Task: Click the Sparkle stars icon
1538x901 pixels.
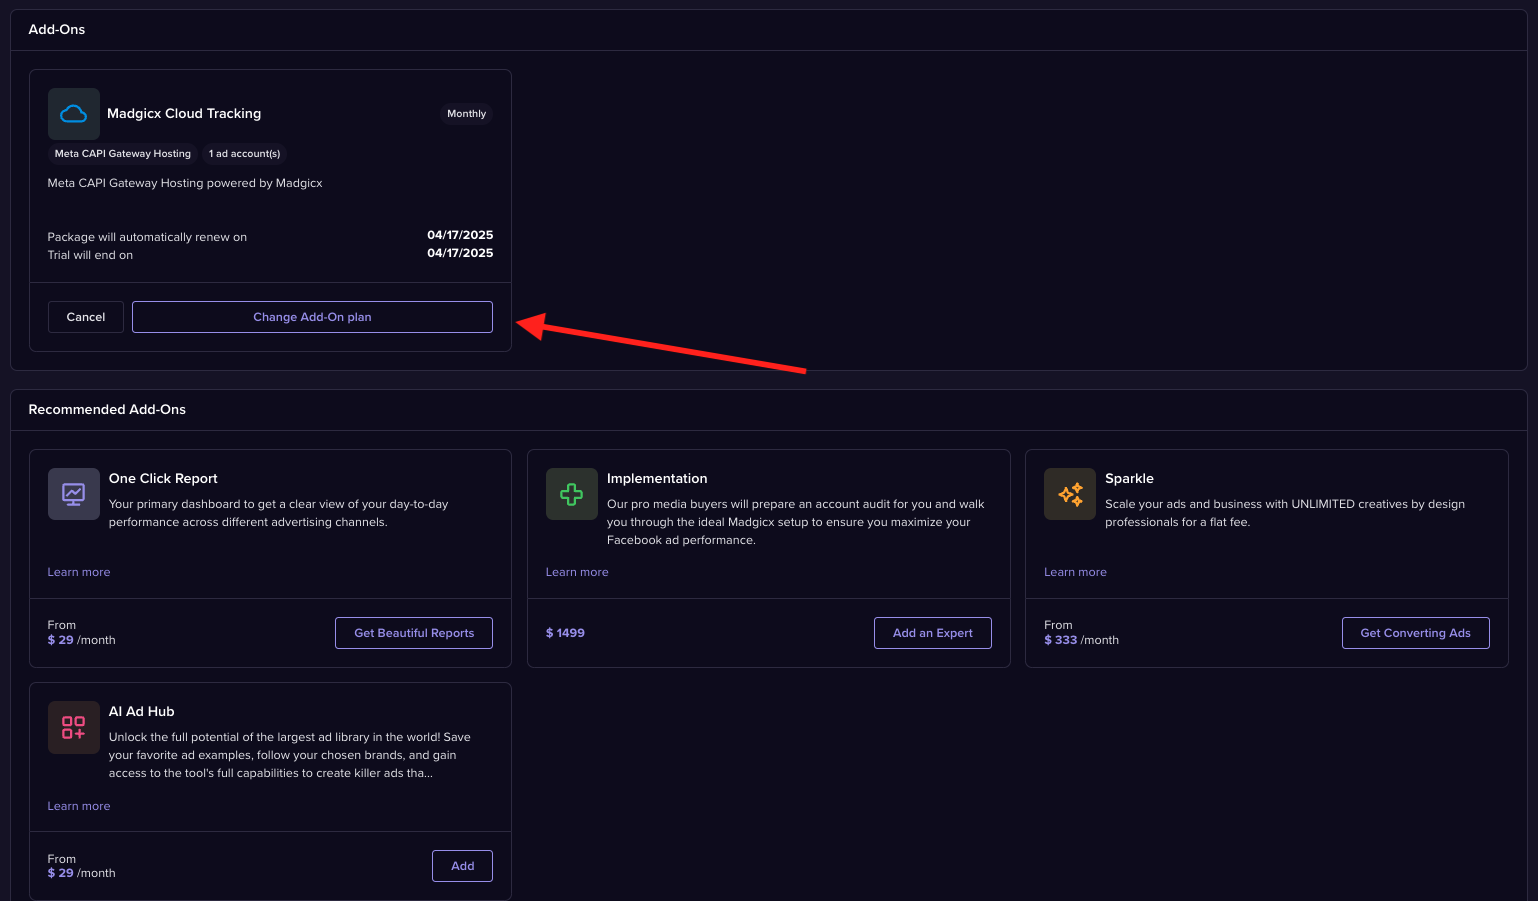Action: 1070,494
